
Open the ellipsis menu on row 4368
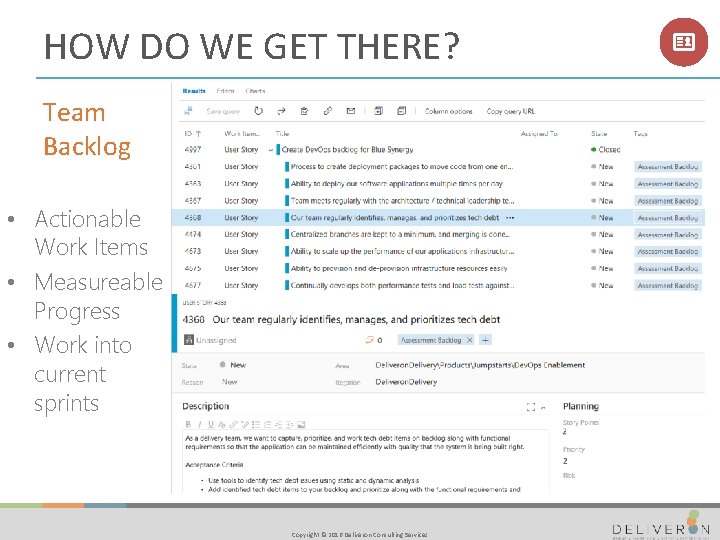(x=510, y=218)
